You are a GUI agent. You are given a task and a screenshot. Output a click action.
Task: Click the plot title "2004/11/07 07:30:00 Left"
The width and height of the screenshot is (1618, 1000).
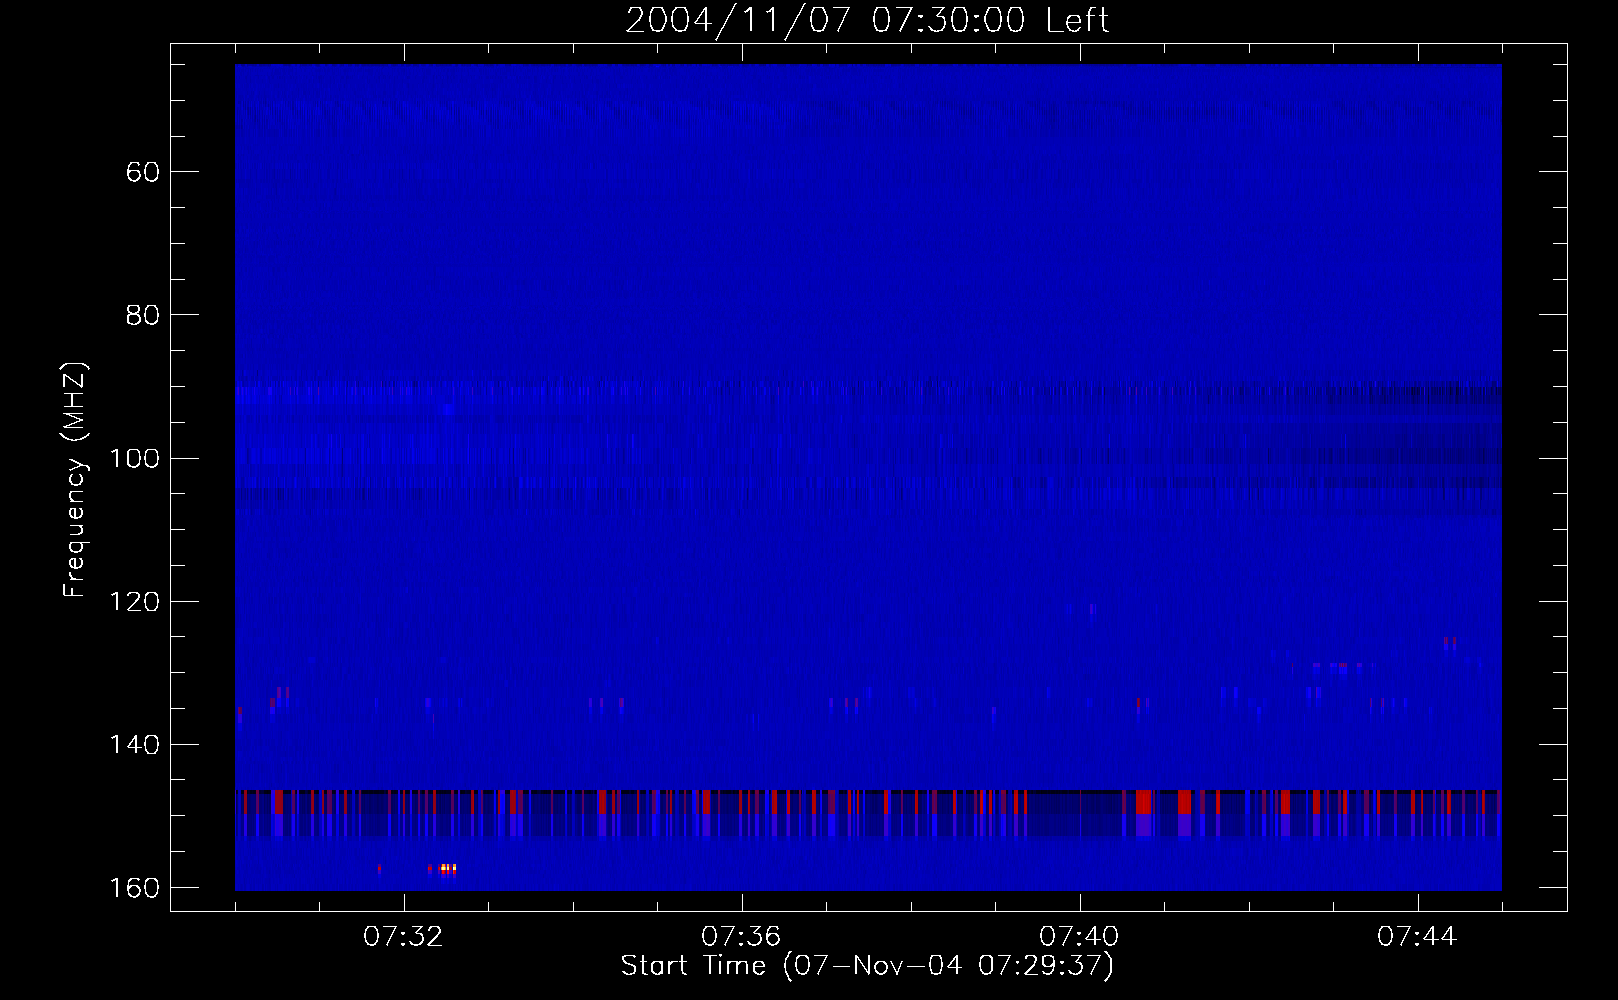(867, 21)
